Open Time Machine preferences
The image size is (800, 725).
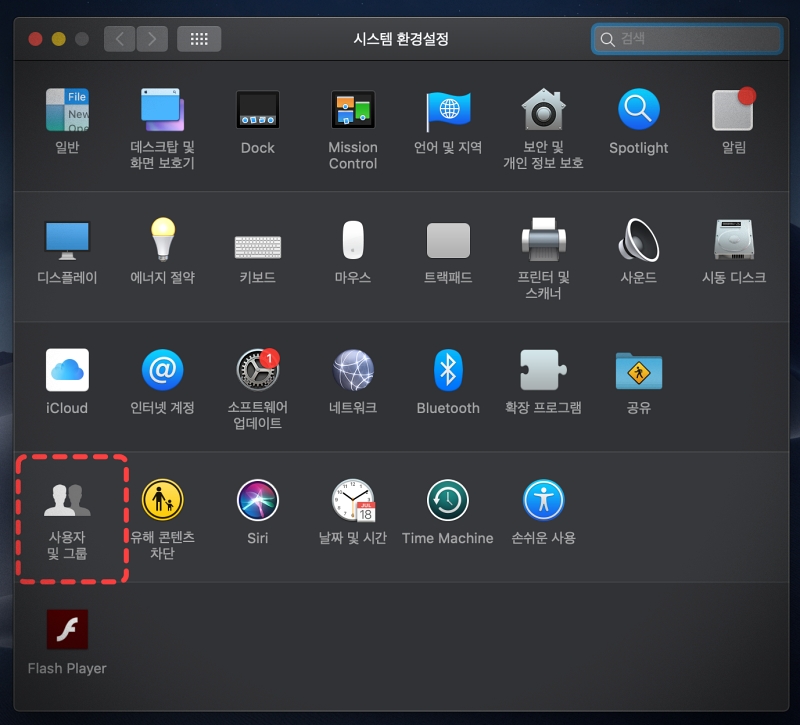pyautogui.click(x=448, y=500)
